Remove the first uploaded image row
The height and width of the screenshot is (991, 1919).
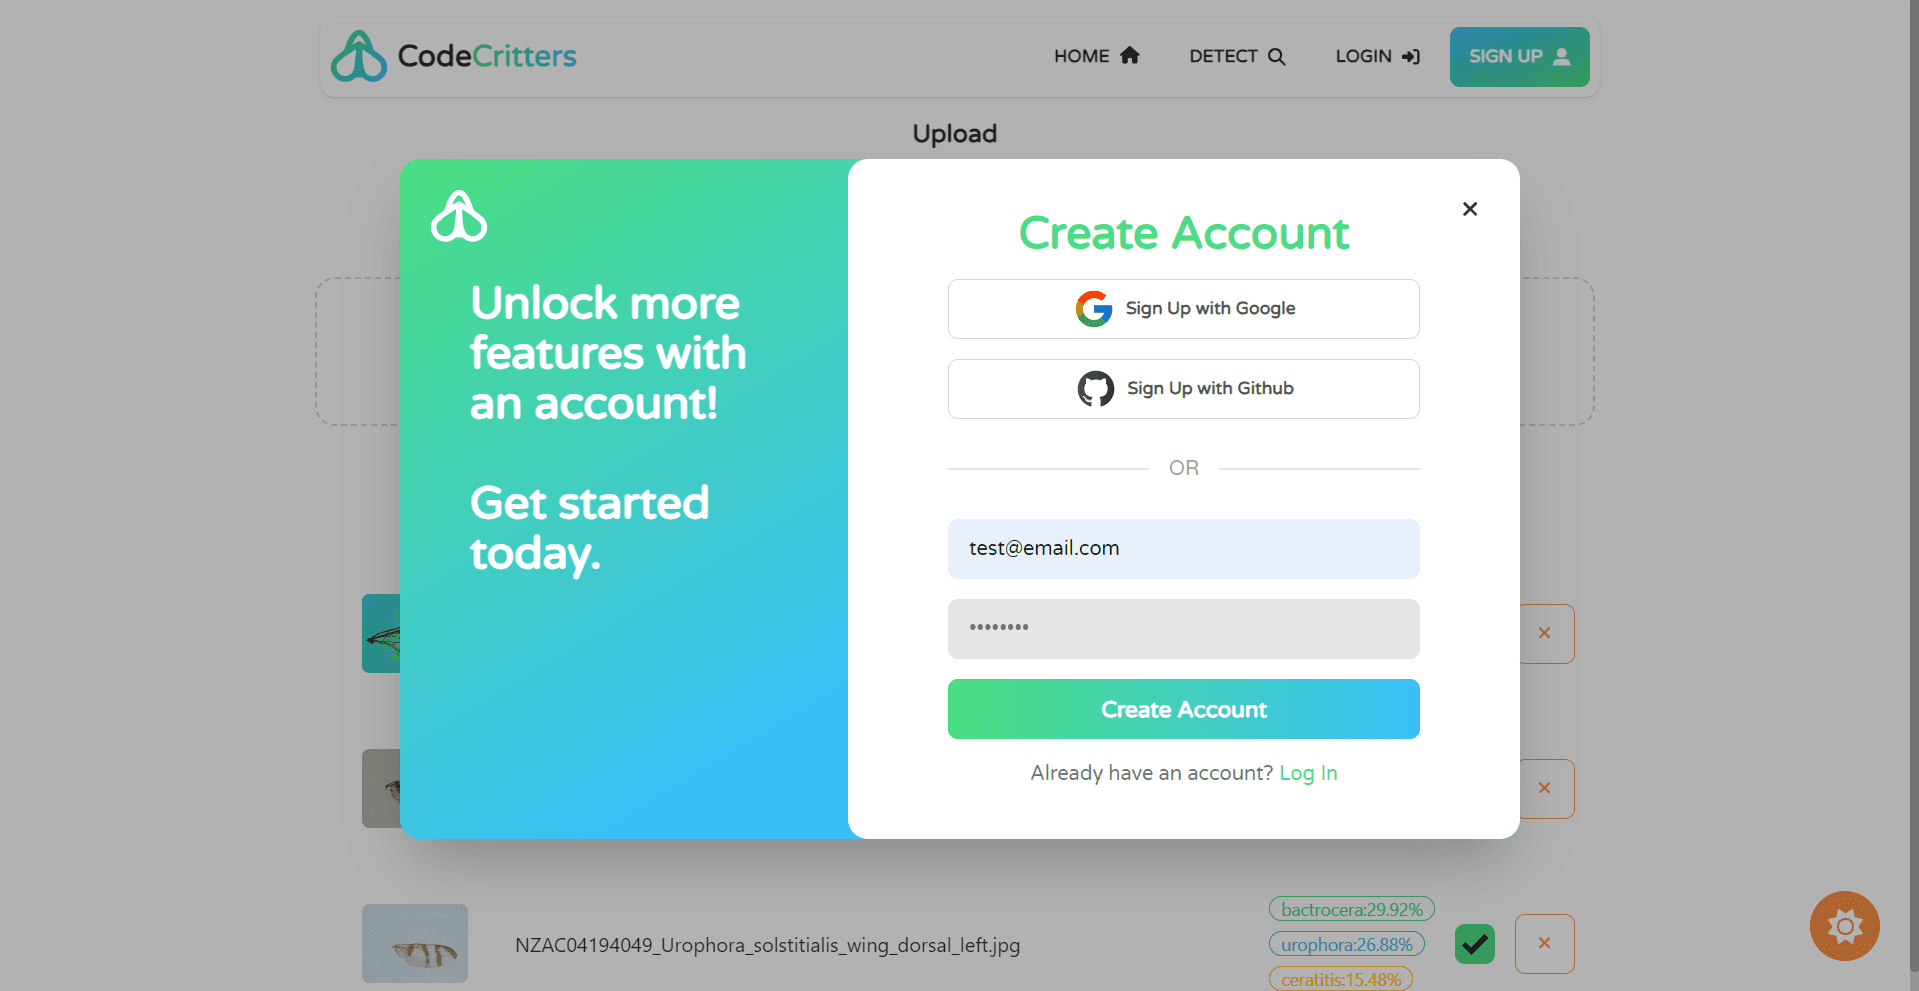[1546, 633]
